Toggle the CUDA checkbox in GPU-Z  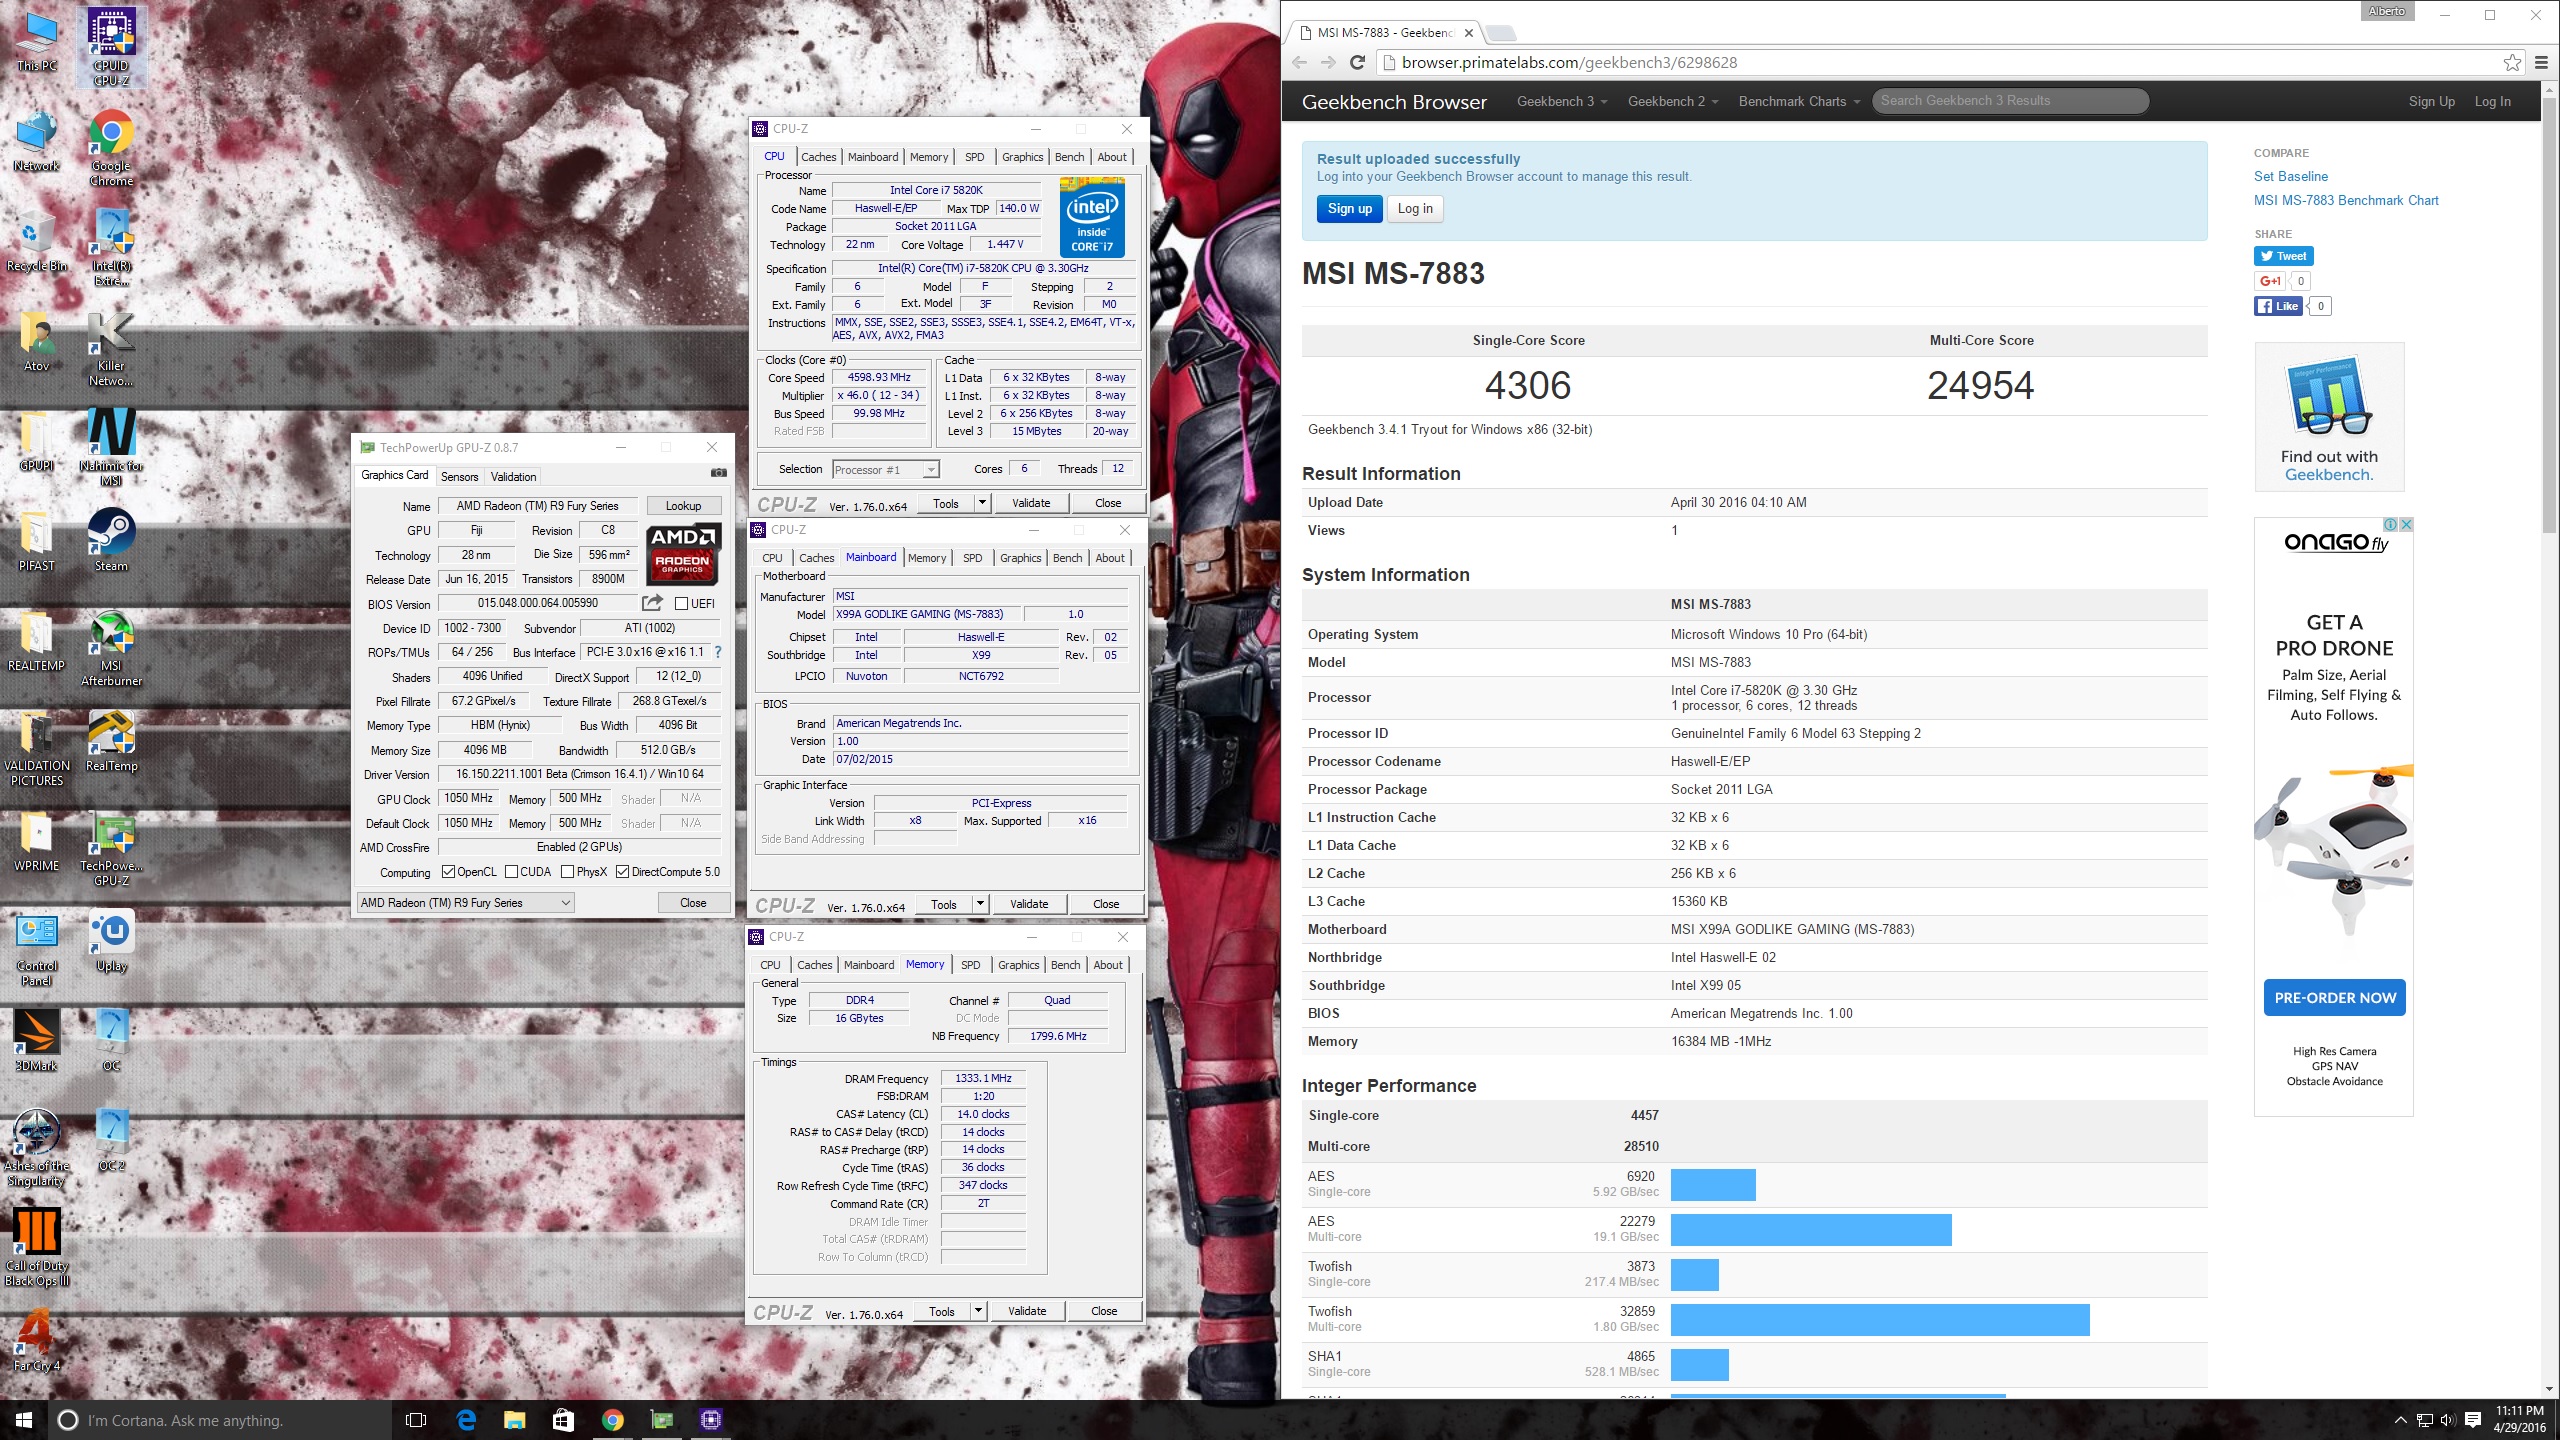[512, 872]
